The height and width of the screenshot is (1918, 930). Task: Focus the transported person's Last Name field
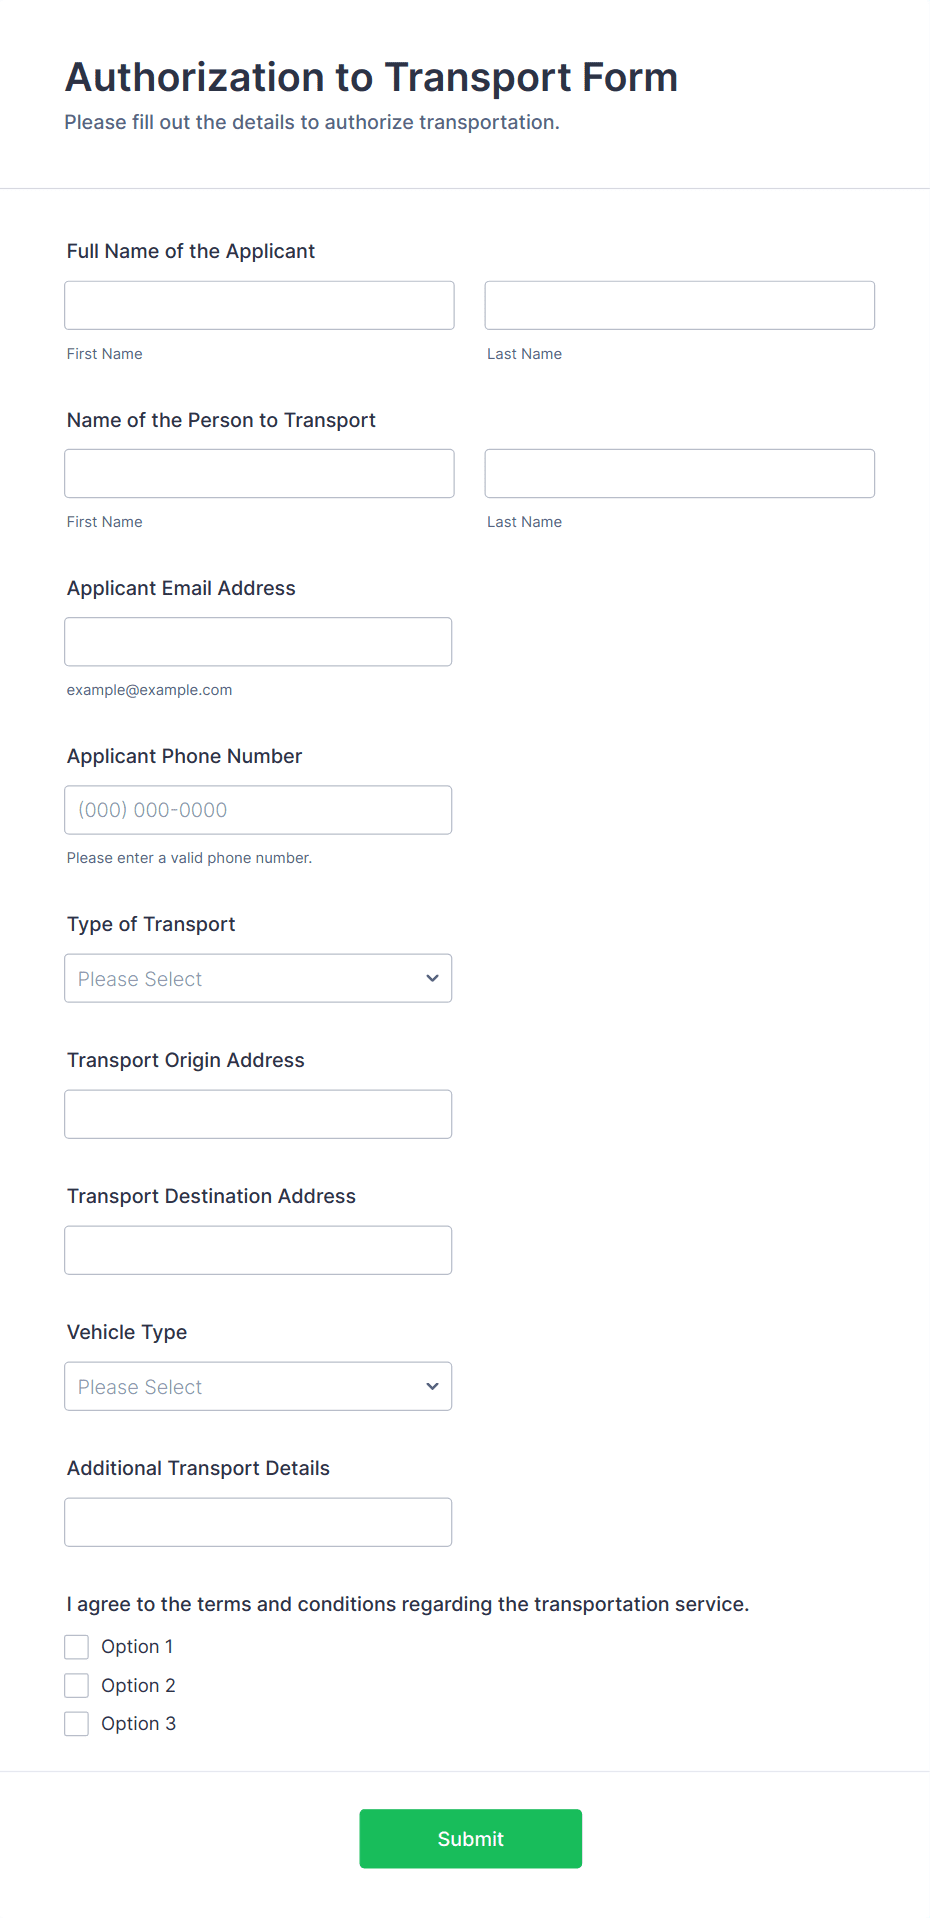[679, 473]
